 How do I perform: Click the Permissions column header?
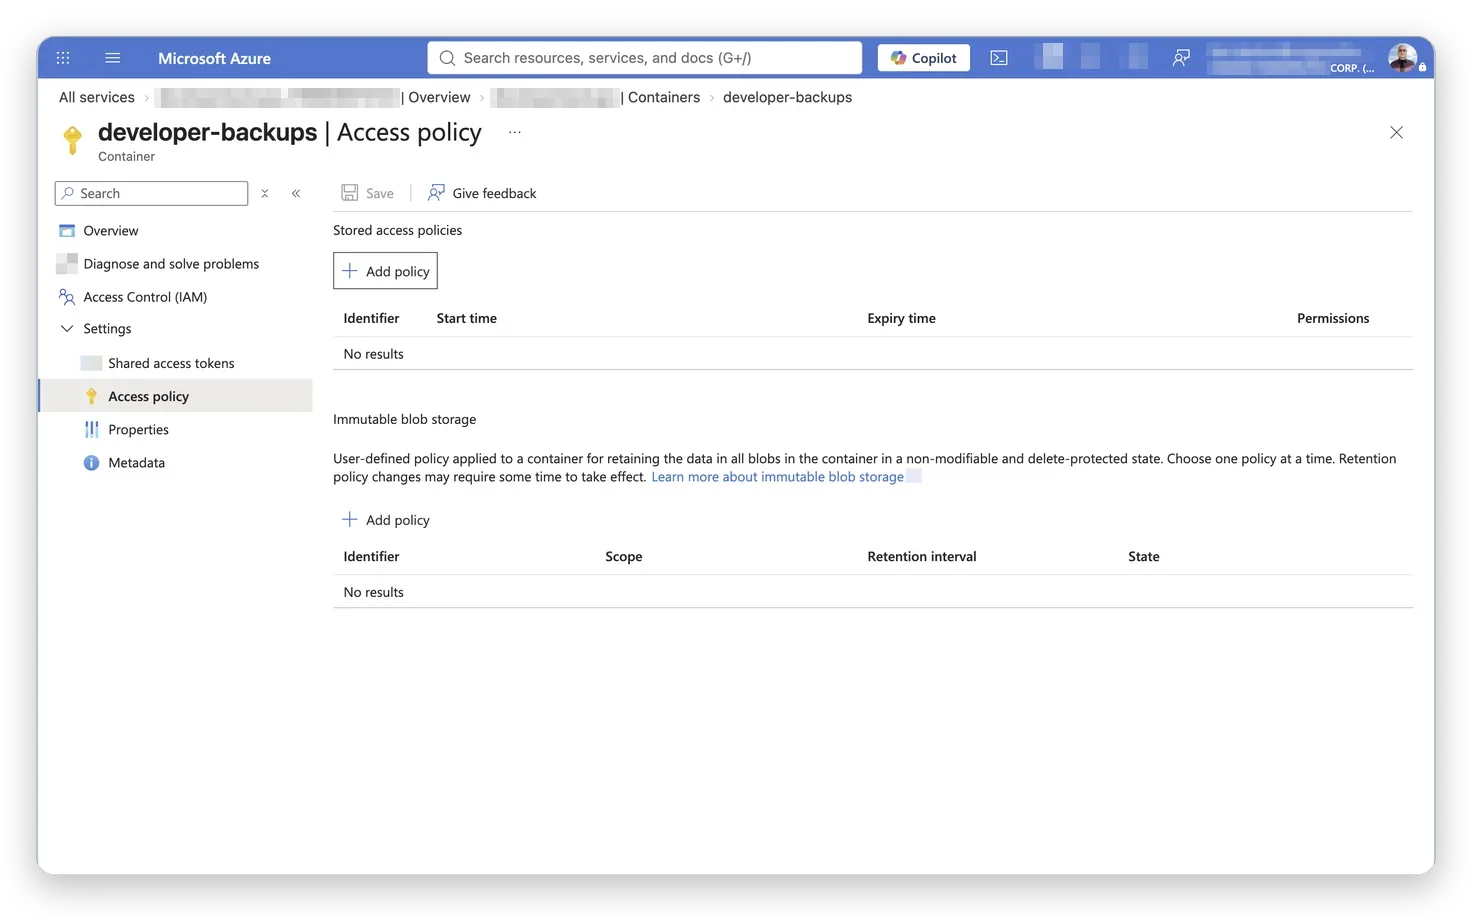1333,318
